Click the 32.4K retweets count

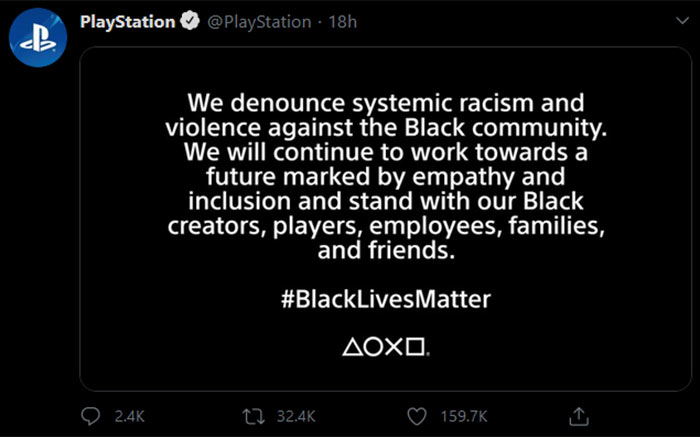(x=296, y=416)
